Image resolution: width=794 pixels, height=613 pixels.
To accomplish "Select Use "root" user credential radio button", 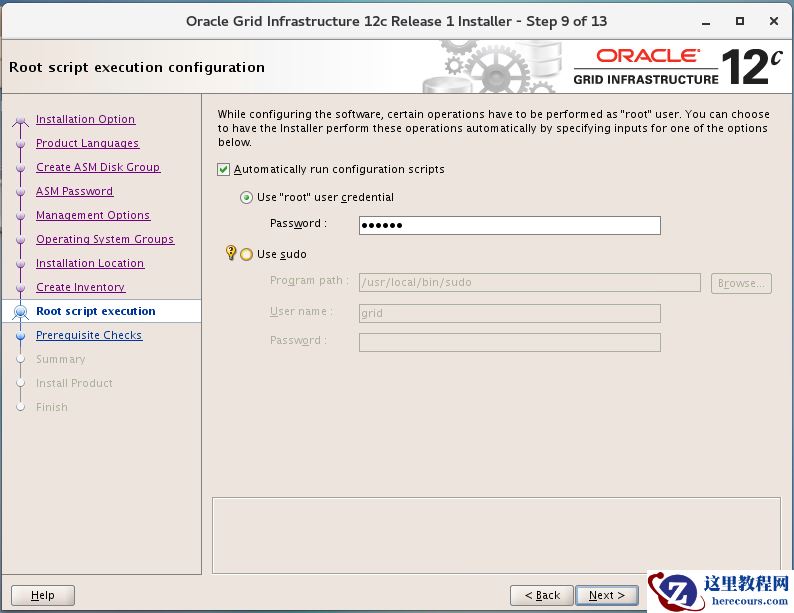I will point(246,197).
